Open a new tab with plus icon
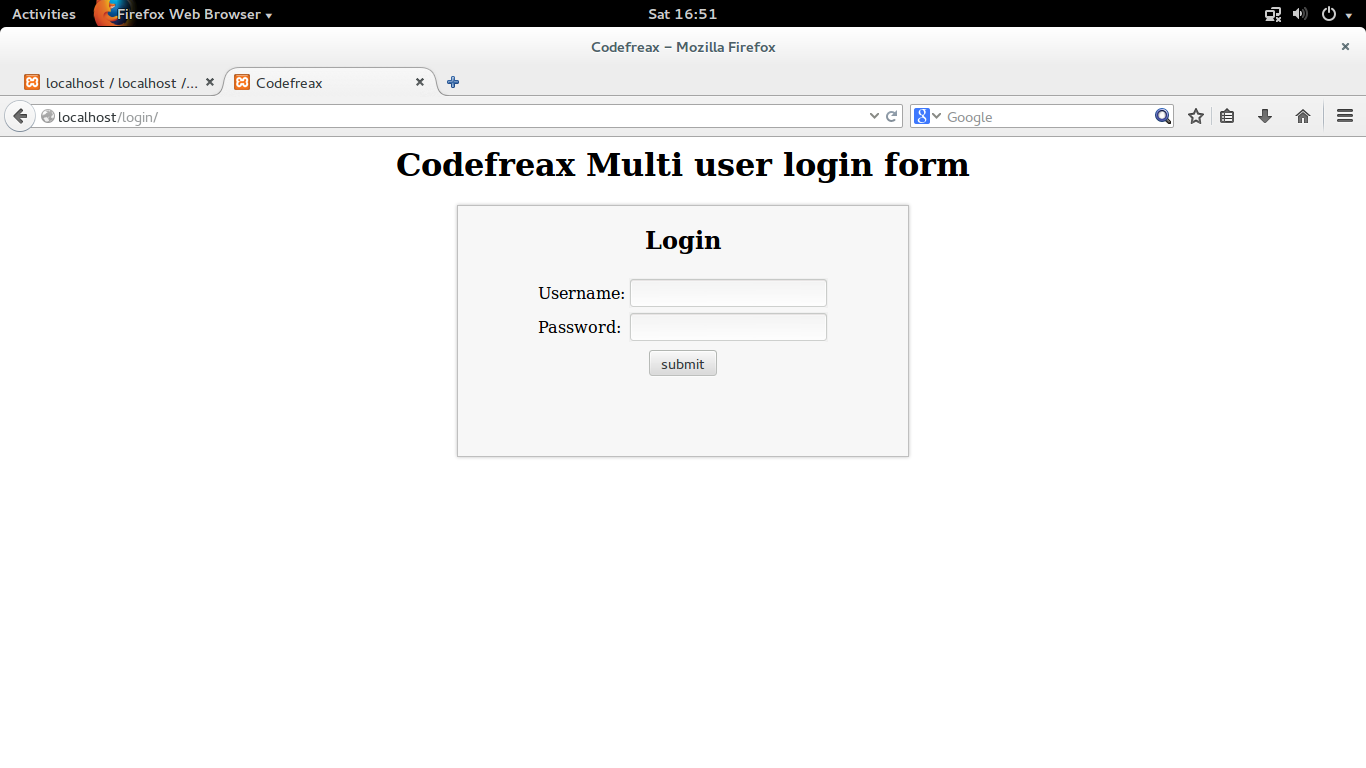The width and height of the screenshot is (1366, 768). [x=453, y=82]
